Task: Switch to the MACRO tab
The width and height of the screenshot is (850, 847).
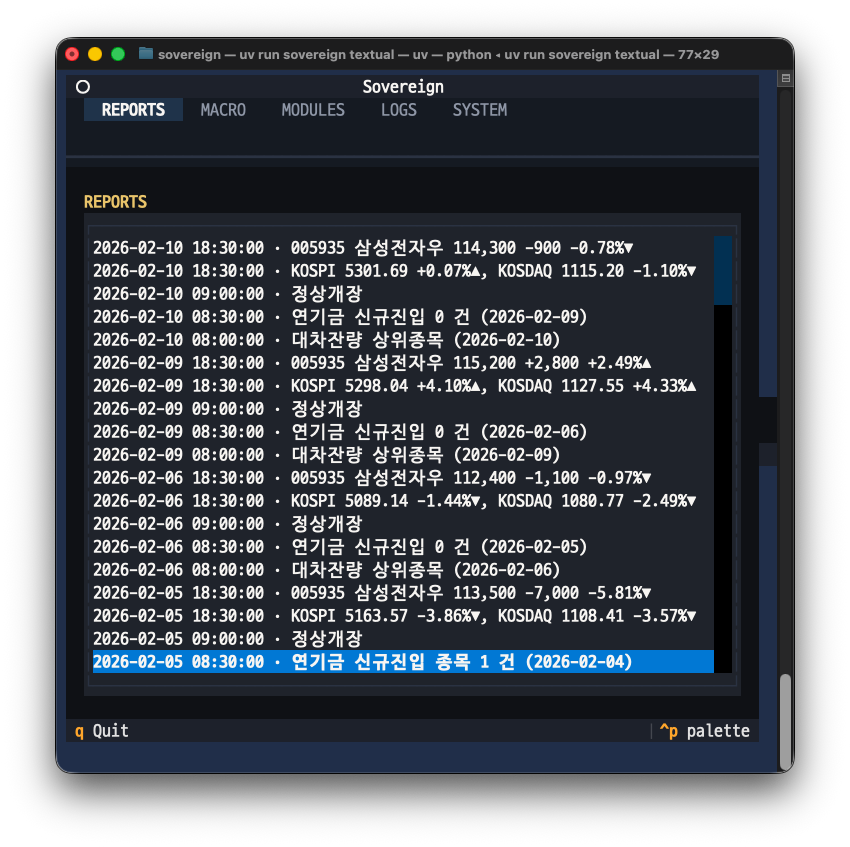Action: [223, 110]
